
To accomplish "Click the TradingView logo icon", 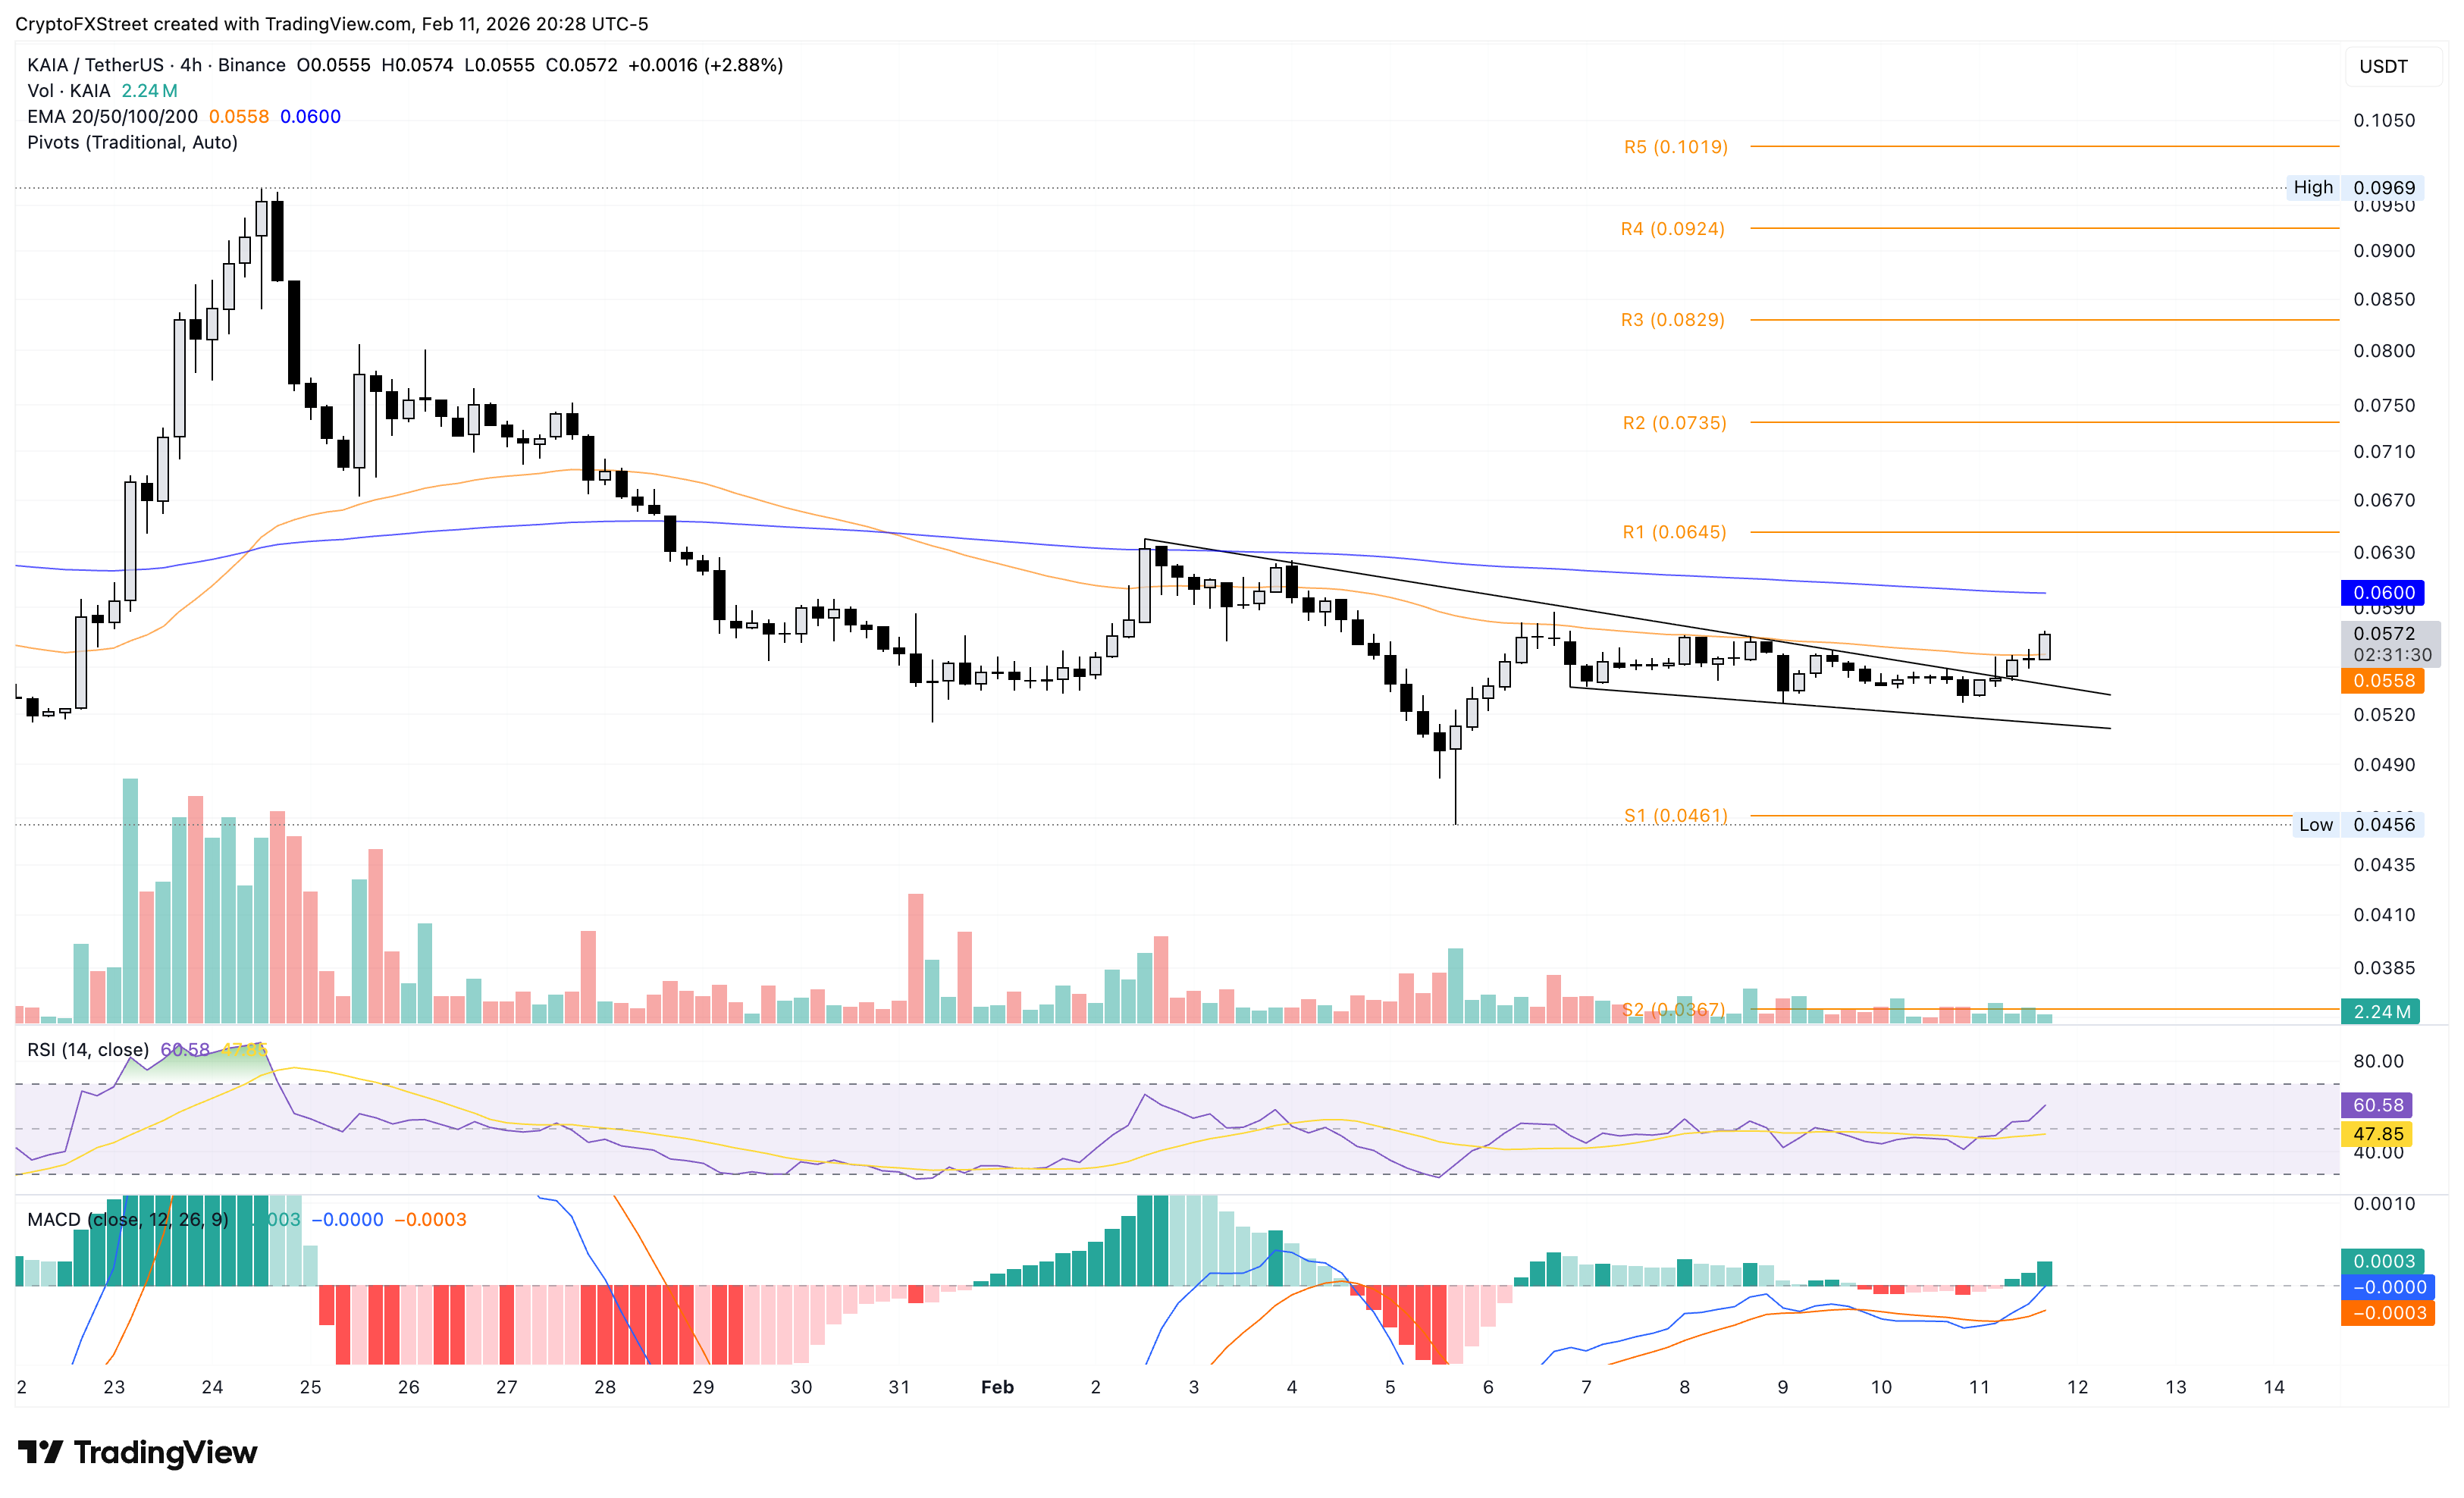I will [41, 1451].
